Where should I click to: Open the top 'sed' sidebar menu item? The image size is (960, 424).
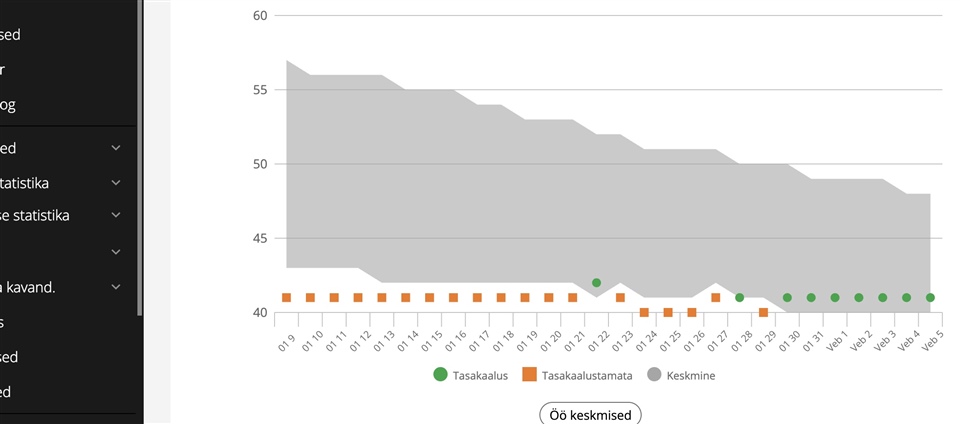coord(10,35)
